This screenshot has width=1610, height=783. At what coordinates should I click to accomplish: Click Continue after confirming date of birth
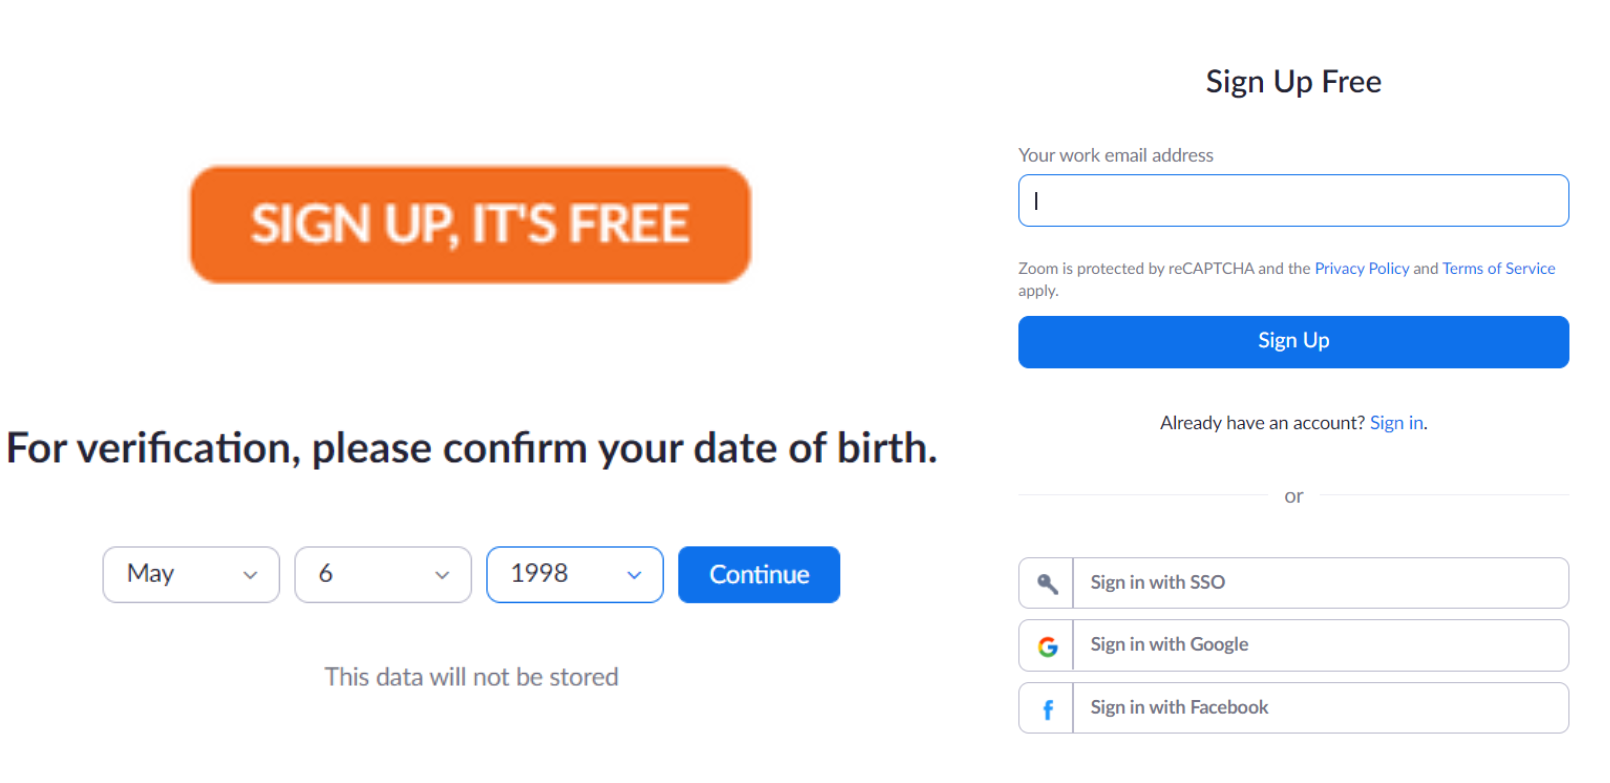tap(758, 574)
